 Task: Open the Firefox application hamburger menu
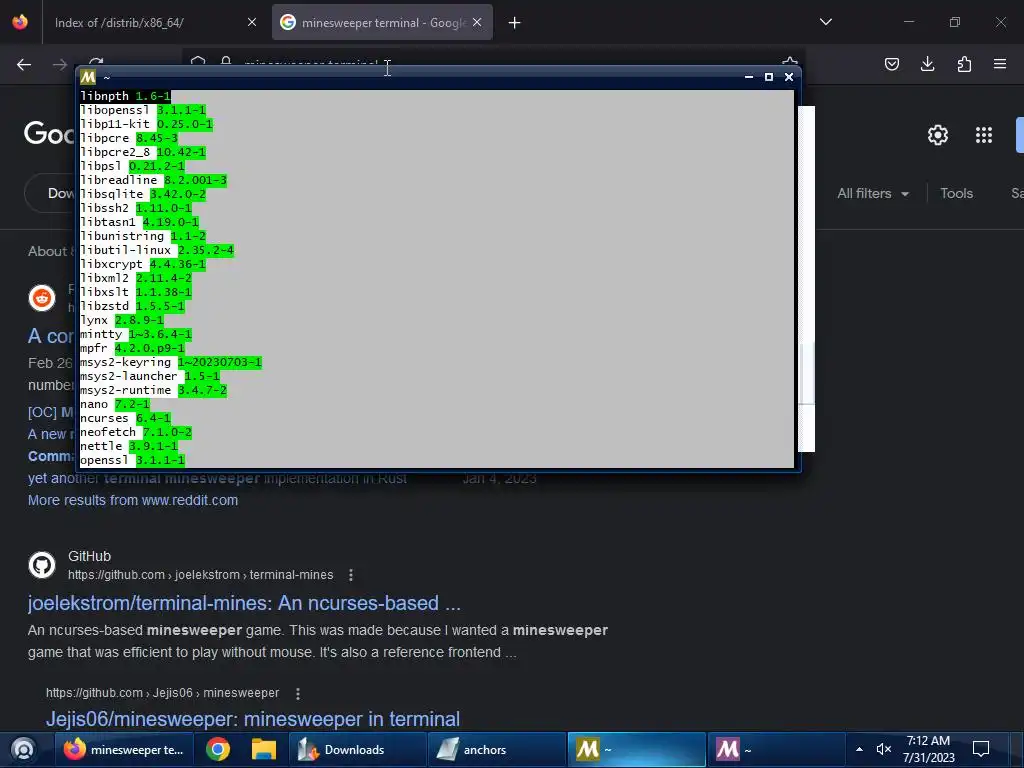point(1000,64)
